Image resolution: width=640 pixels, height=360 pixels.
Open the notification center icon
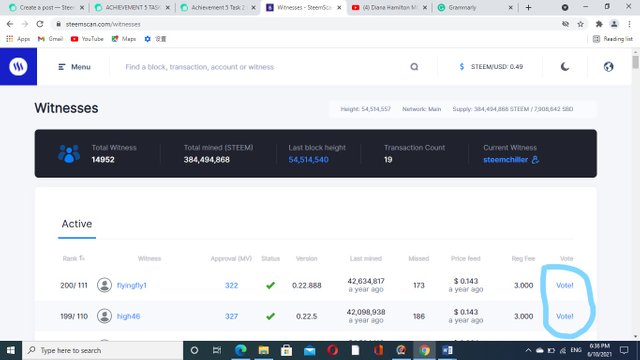coord(624,350)
